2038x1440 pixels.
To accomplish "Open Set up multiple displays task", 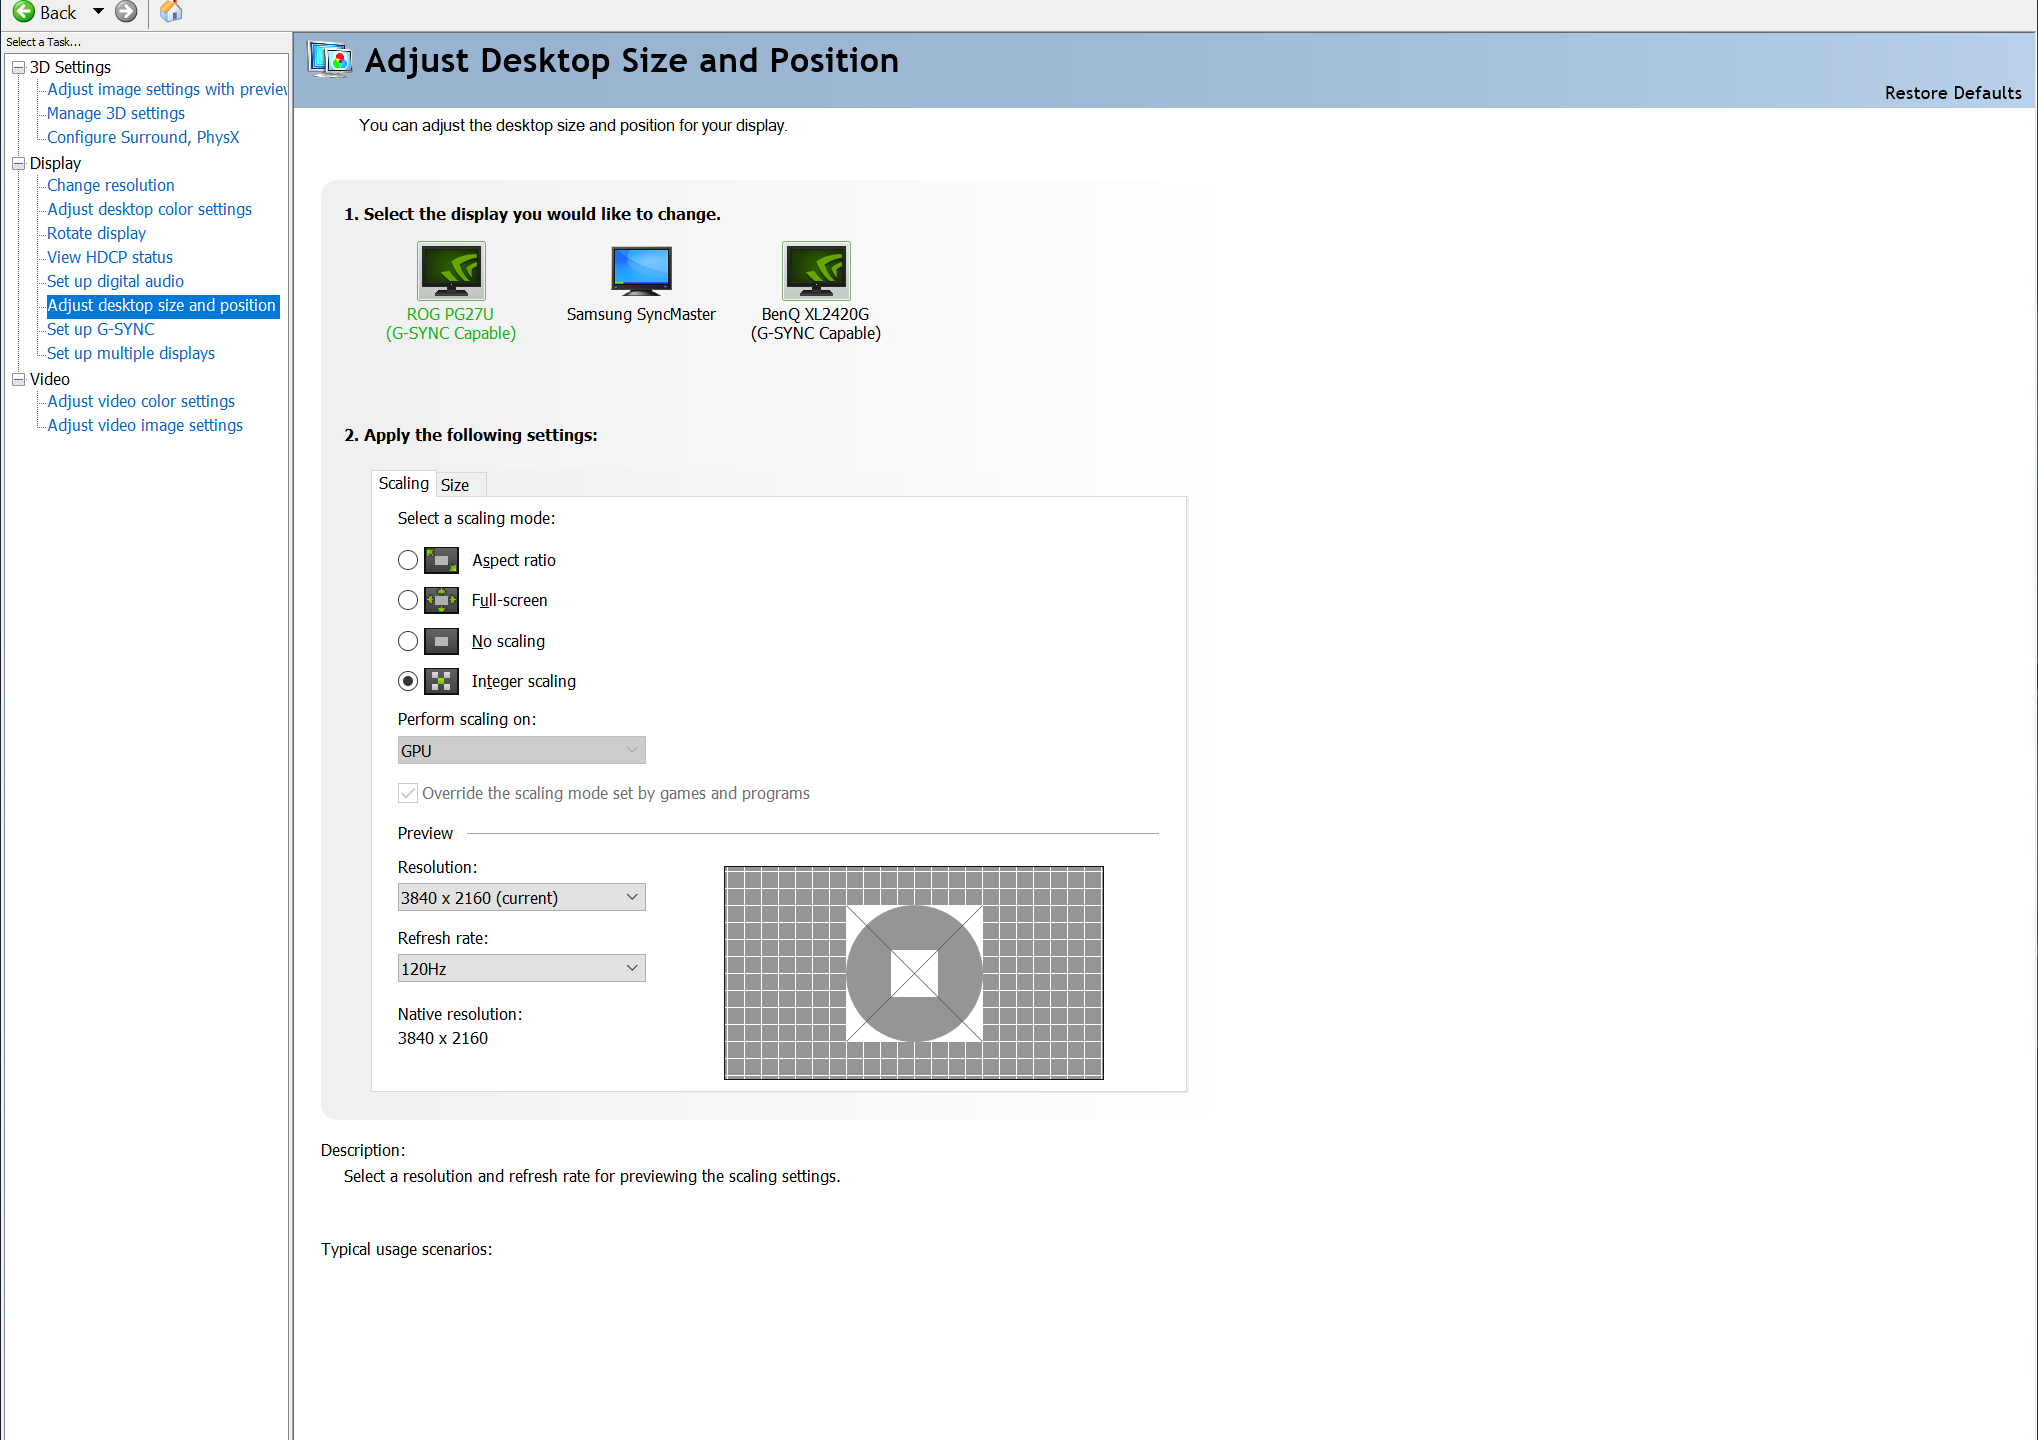I will [x=131, y=353].
